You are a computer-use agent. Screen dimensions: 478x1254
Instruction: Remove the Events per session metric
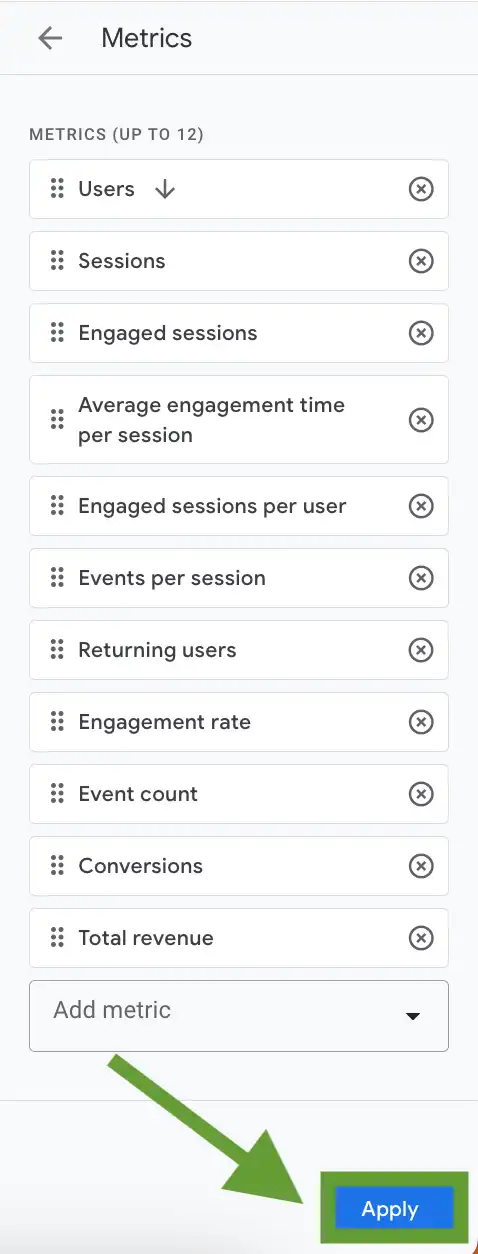coord(421,578)
